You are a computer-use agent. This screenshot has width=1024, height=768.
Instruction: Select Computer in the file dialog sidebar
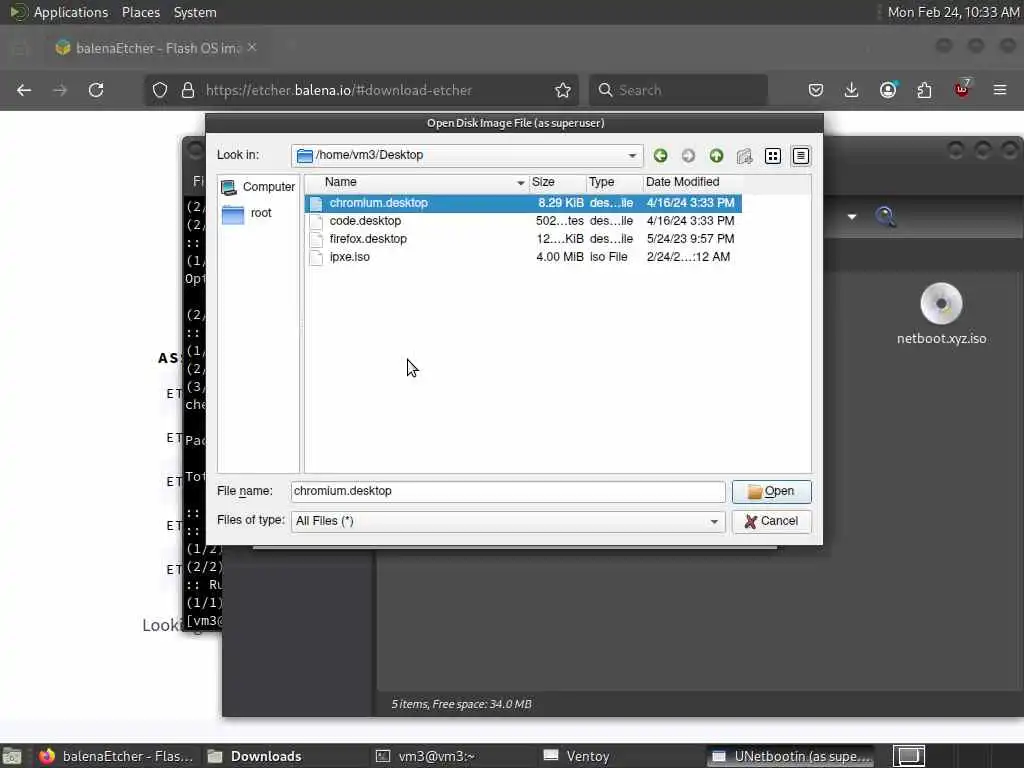(259, 187)
